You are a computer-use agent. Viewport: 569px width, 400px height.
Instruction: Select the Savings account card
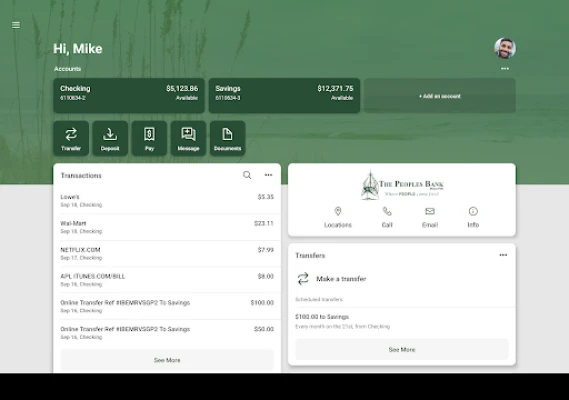tap(284, 95)
